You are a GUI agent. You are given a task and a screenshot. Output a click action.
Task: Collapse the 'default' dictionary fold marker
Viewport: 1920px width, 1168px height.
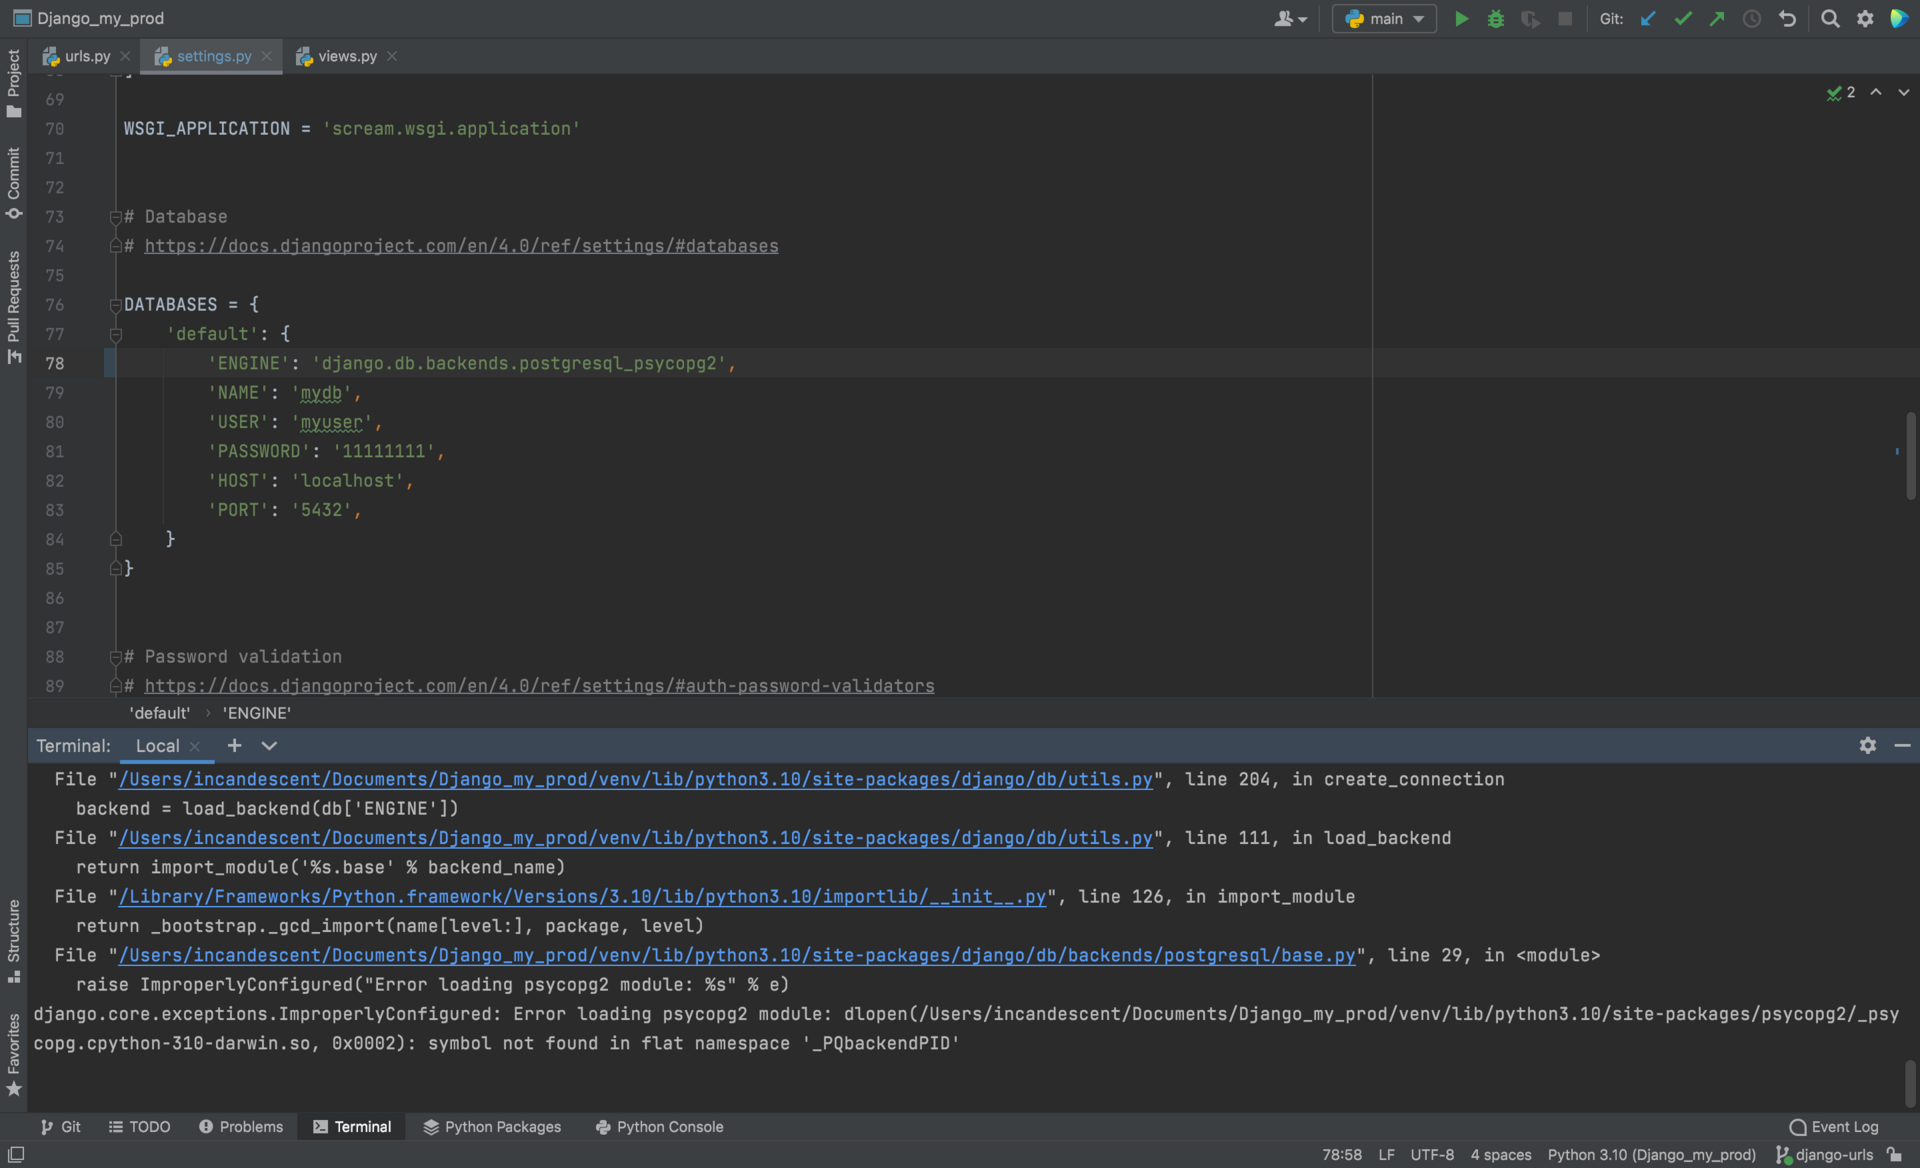pos(115,334)
